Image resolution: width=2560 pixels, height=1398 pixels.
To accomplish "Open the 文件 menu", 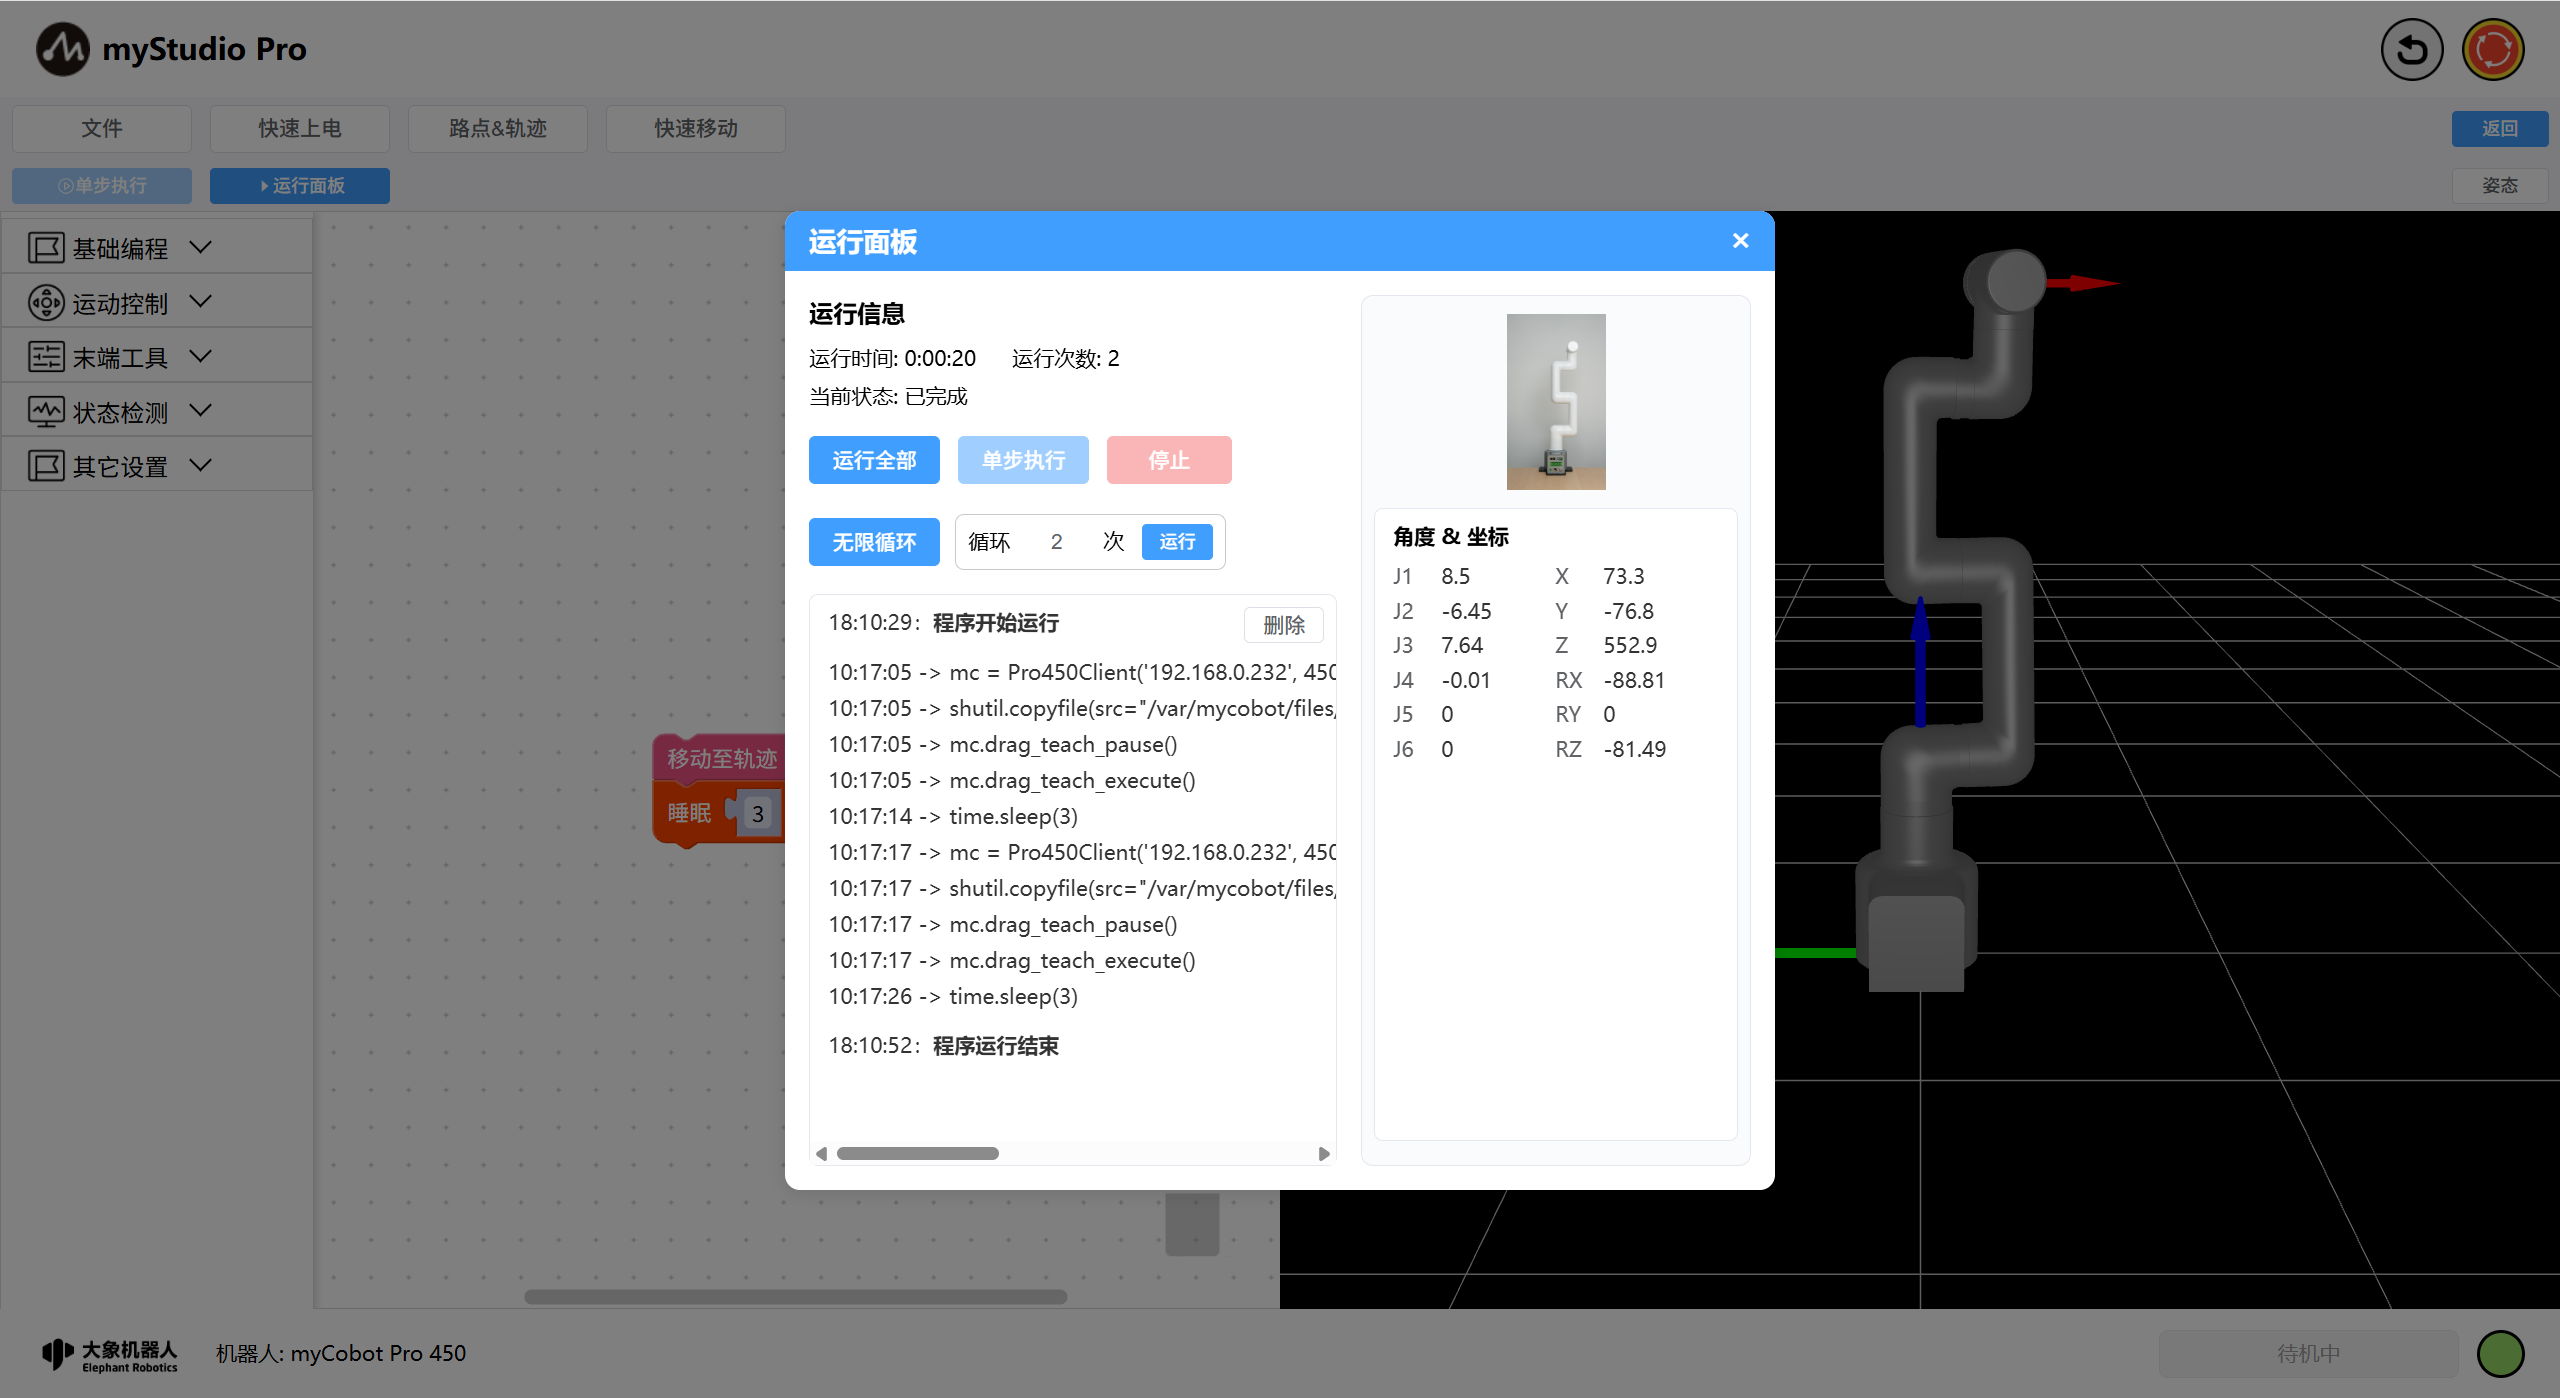I will coord(102,128).
